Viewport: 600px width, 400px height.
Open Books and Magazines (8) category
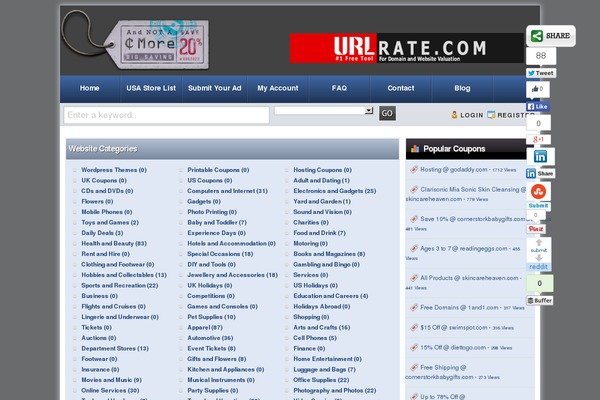pyautogui.click(x=329, y=254)
